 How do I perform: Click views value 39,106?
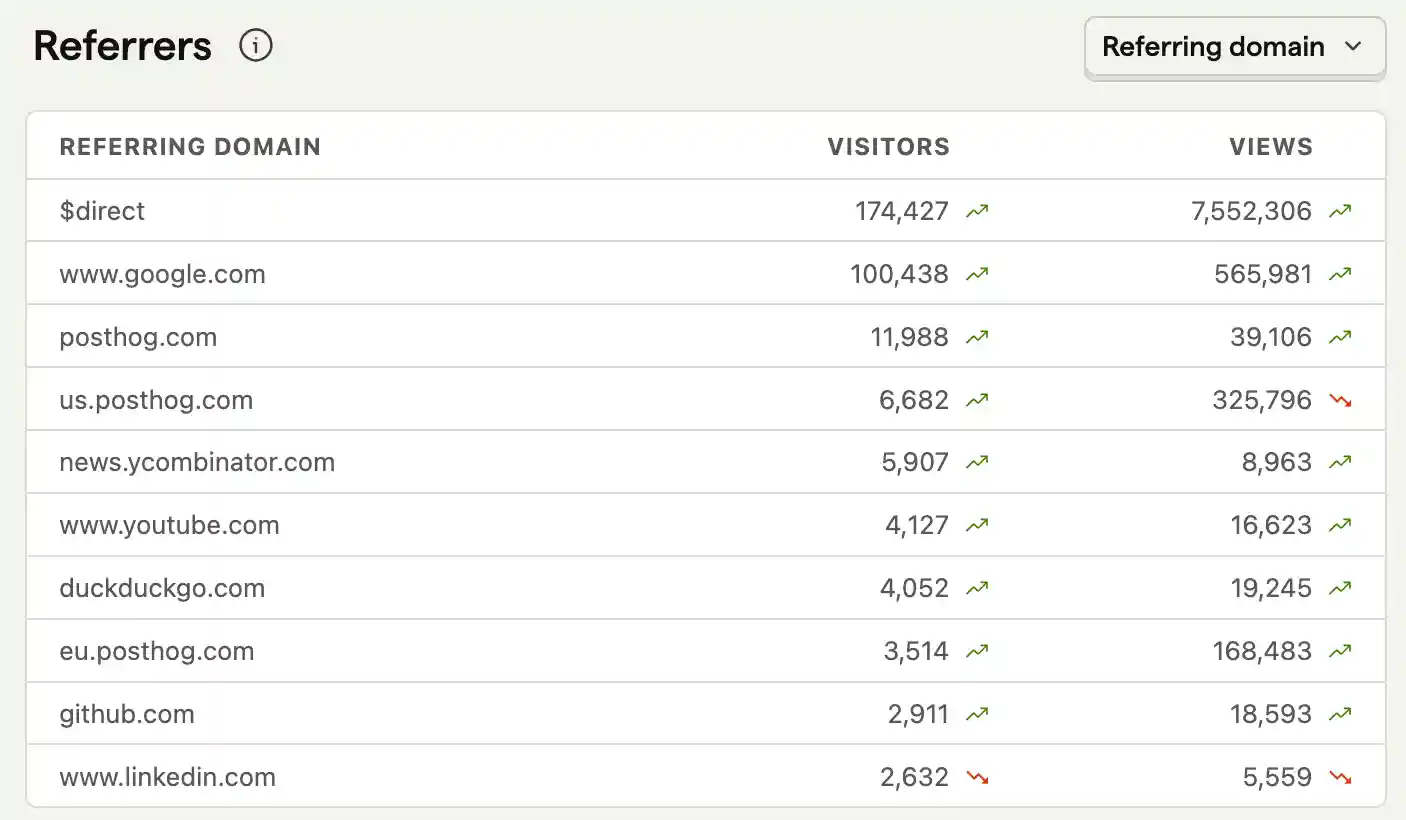(x=1271, y=337)
